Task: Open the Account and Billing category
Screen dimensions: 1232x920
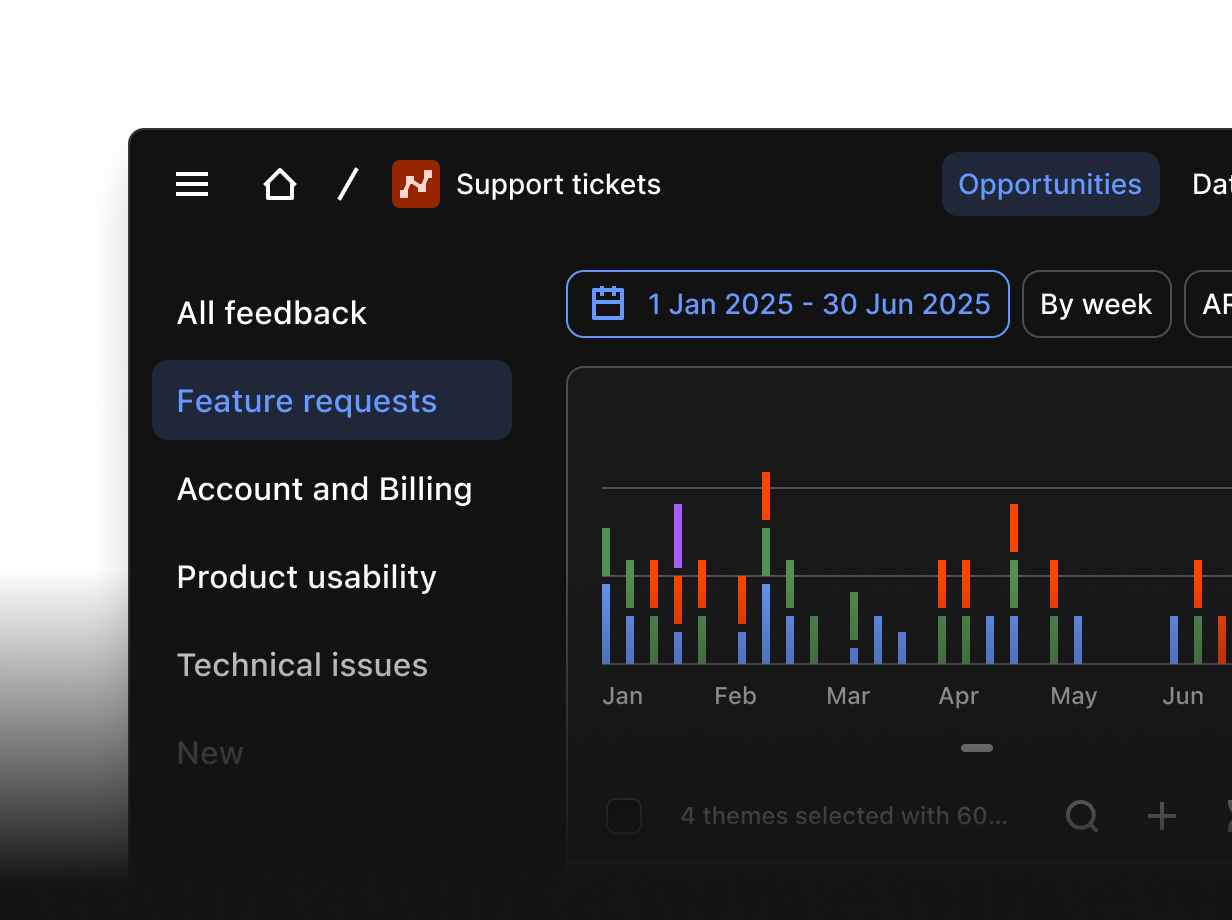Action: click(324, 489)
